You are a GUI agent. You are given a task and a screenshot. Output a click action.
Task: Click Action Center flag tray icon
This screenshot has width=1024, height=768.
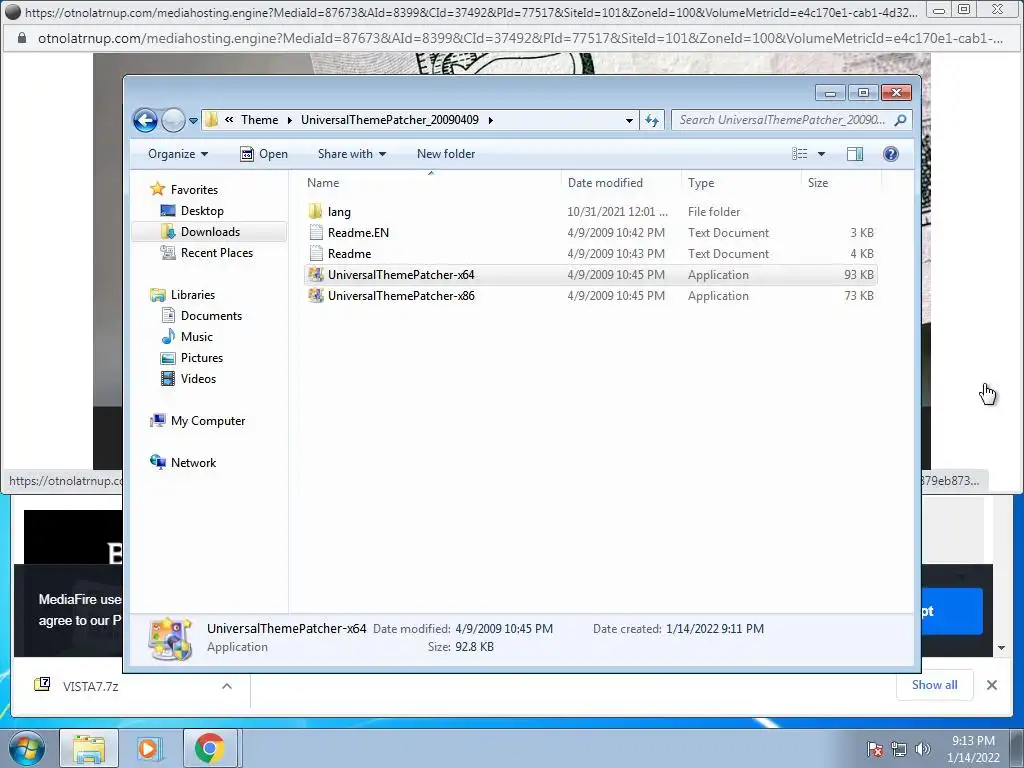875,749
